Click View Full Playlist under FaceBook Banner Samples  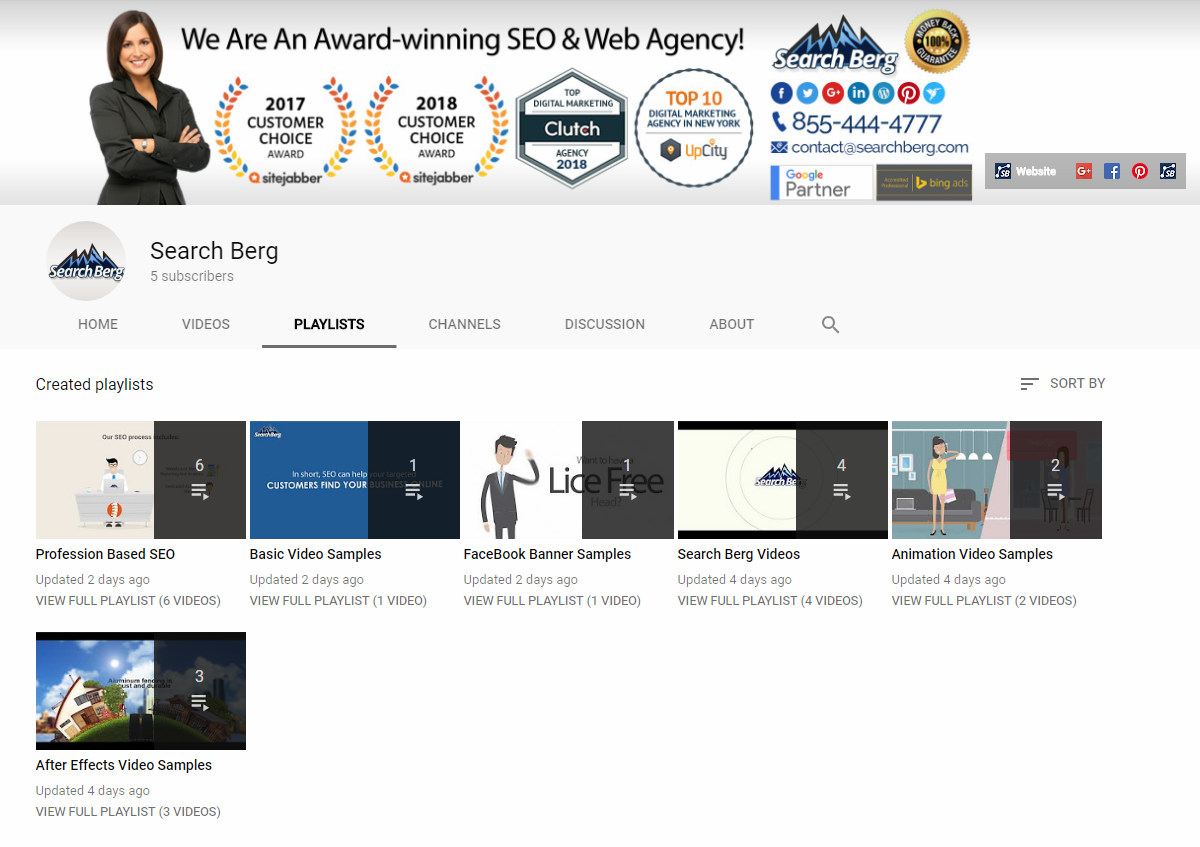tap(552, 601)
